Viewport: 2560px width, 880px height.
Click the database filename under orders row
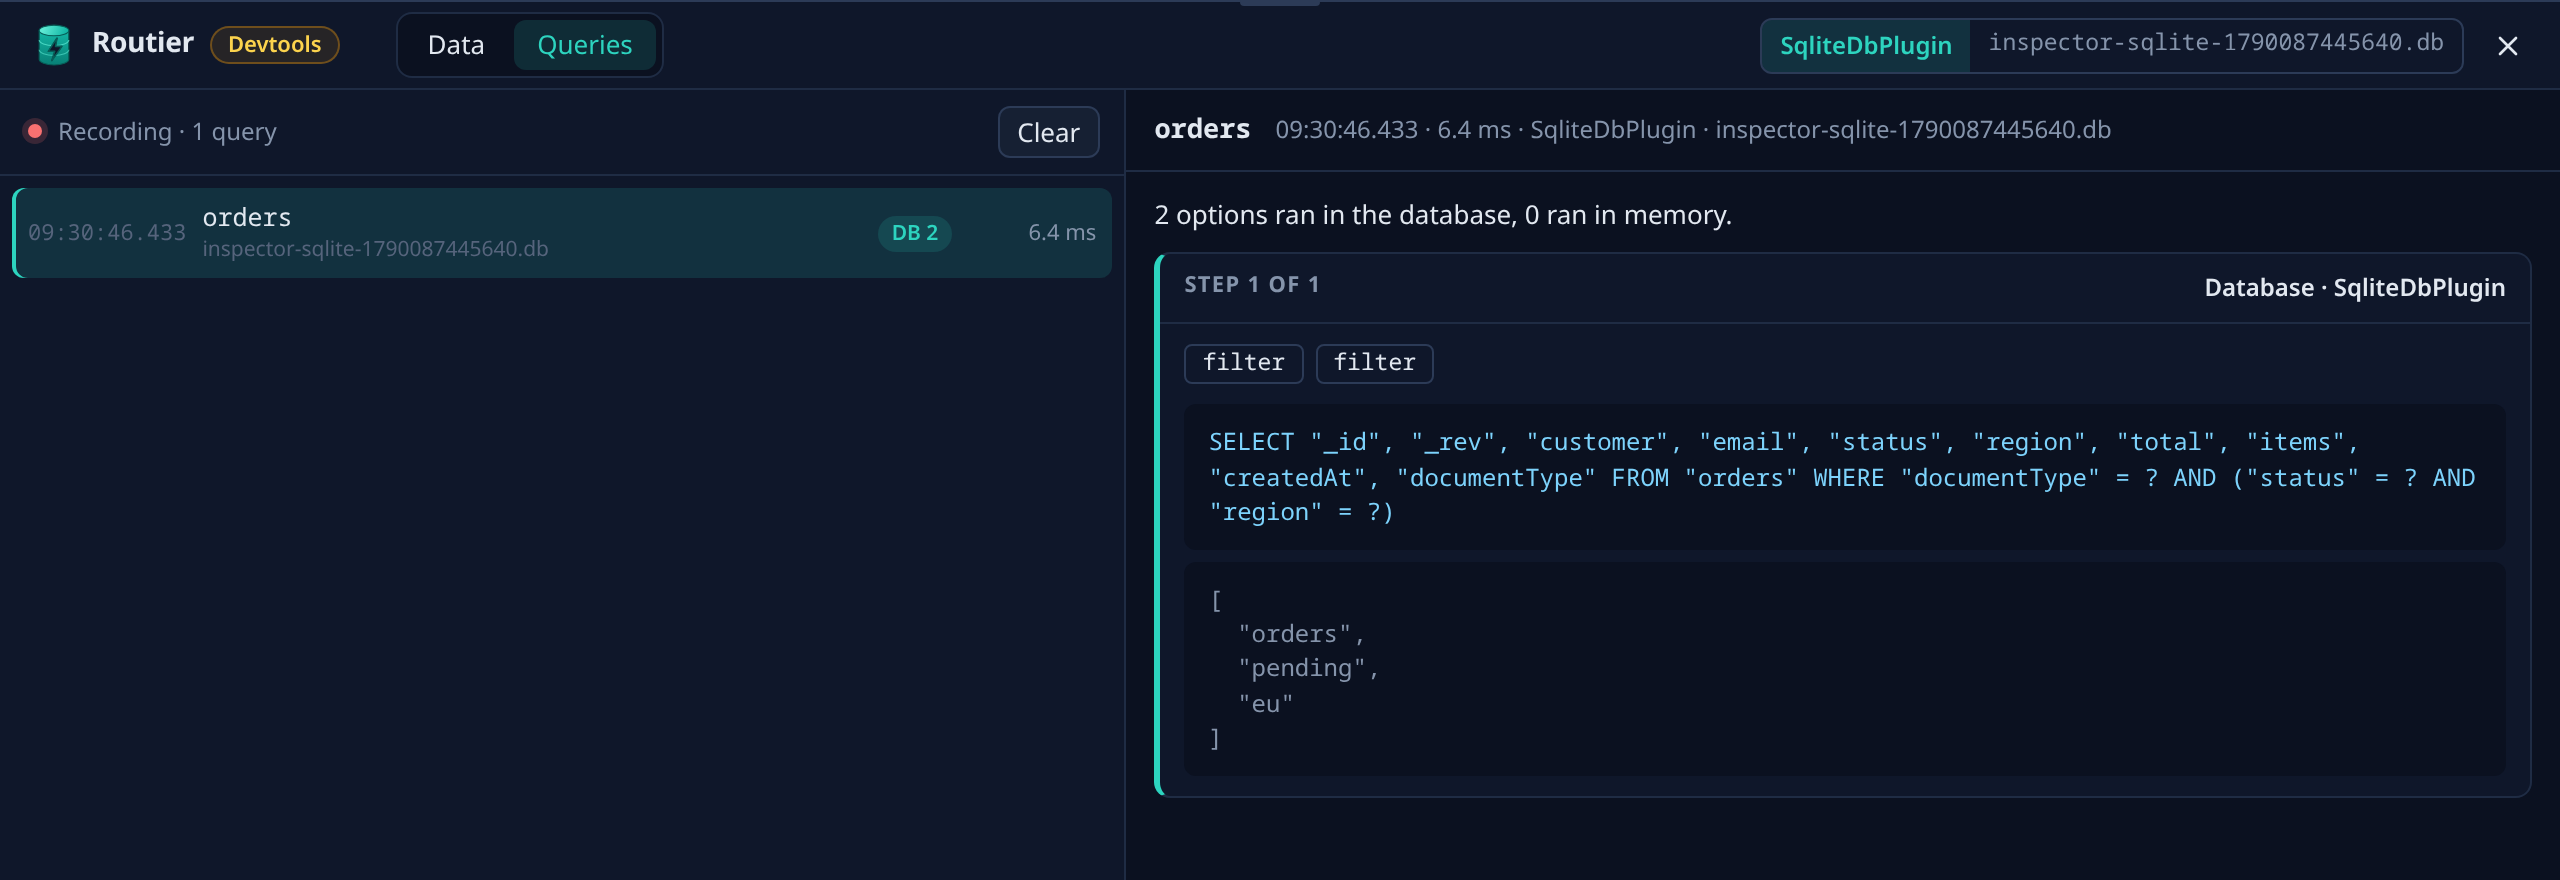point(375,249)
